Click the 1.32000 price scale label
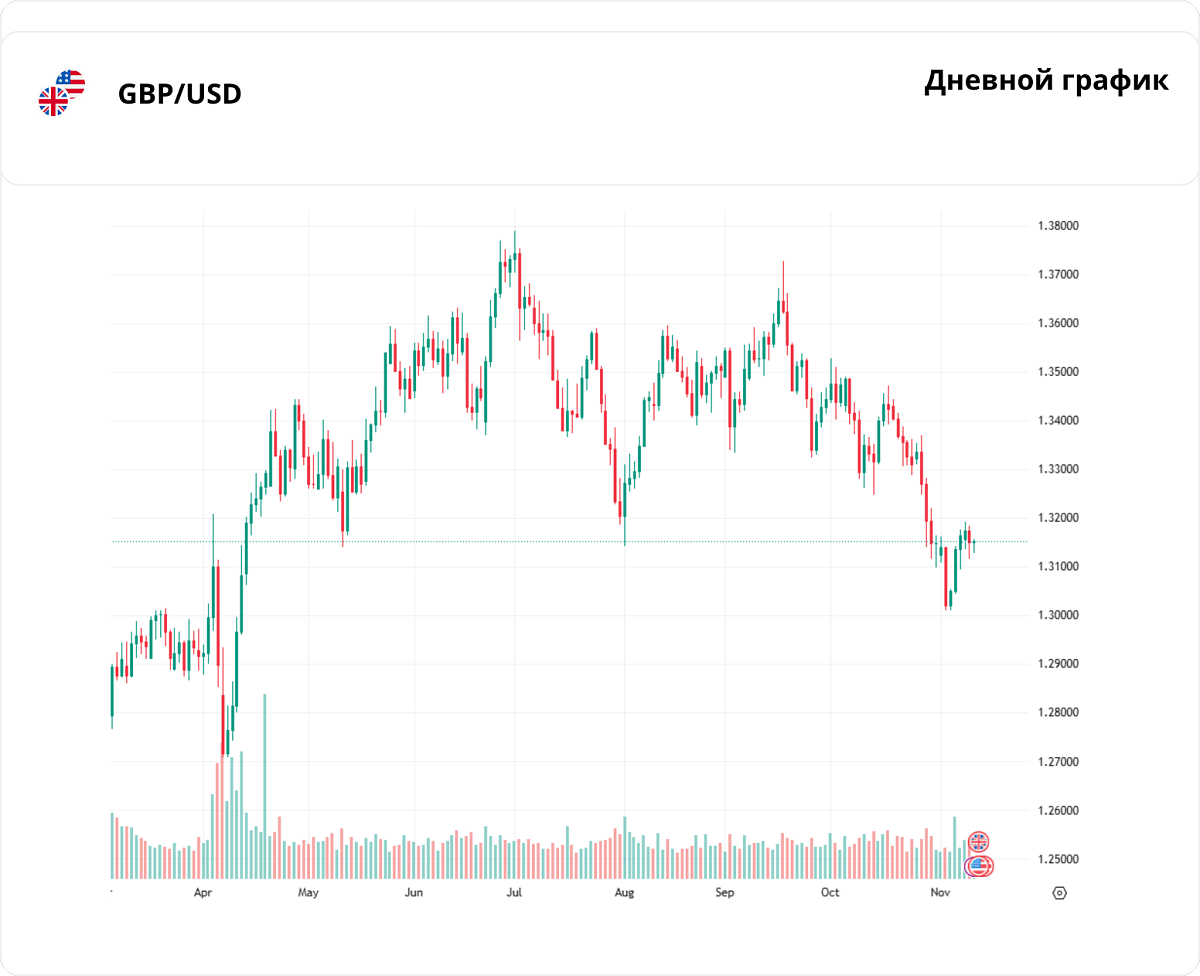This screenshot has width=1200, height=976. [x=1057, y=518]
